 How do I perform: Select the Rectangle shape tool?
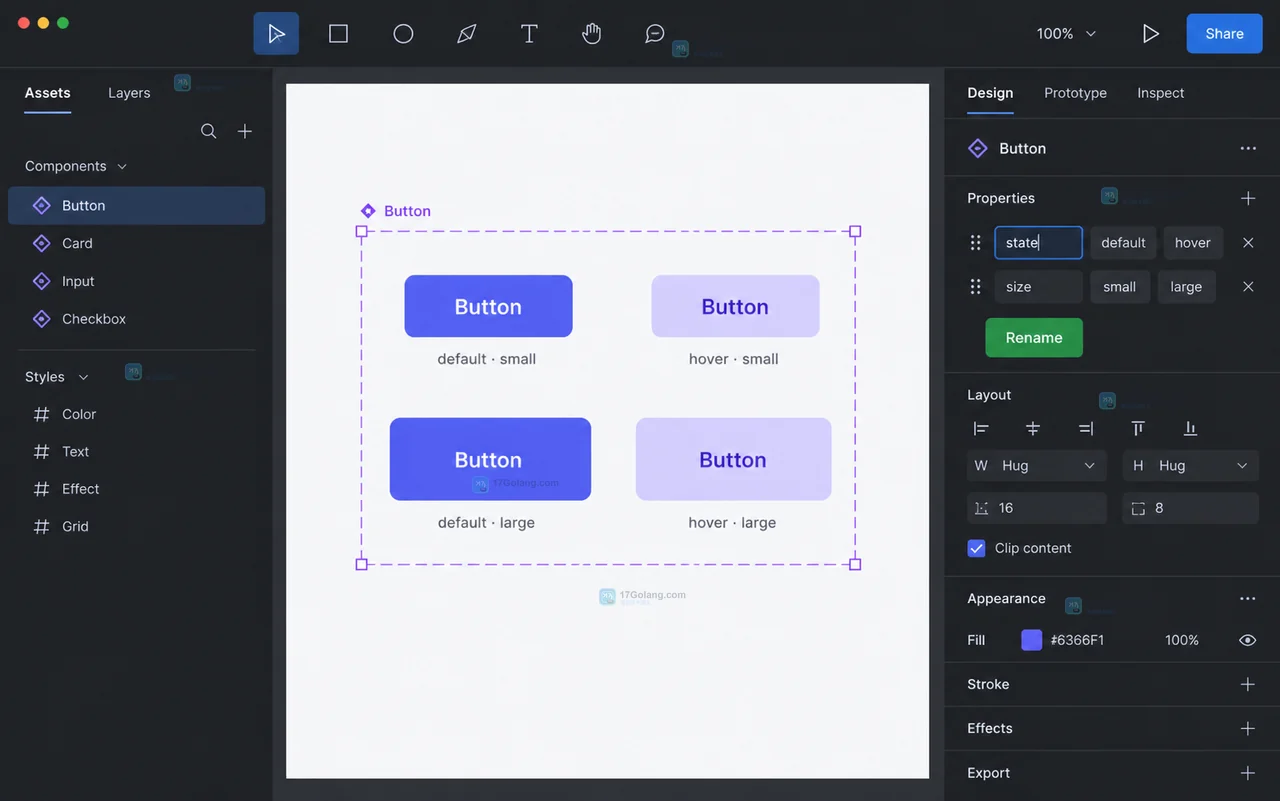pyautogui.click(x=339, y=34)
